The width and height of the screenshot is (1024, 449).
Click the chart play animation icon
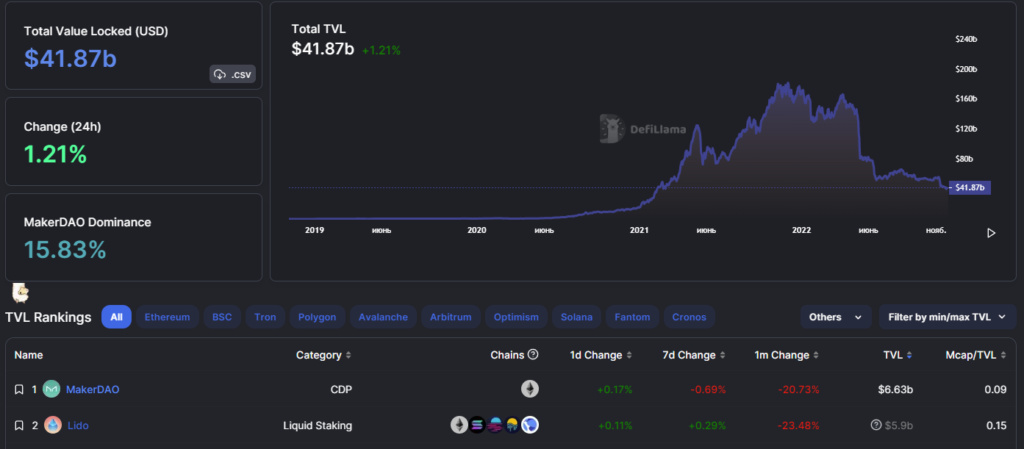(x=991, y=233)
